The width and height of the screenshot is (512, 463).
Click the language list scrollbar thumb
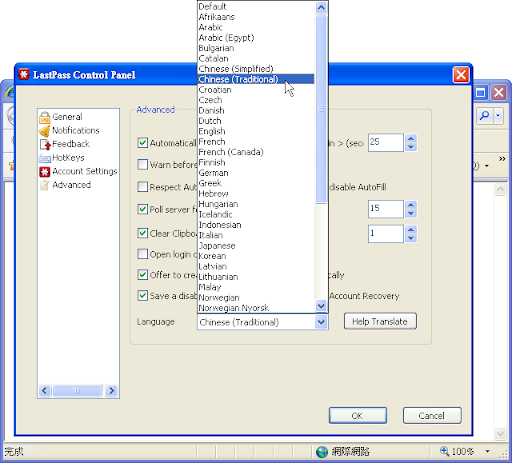(321, 108)
